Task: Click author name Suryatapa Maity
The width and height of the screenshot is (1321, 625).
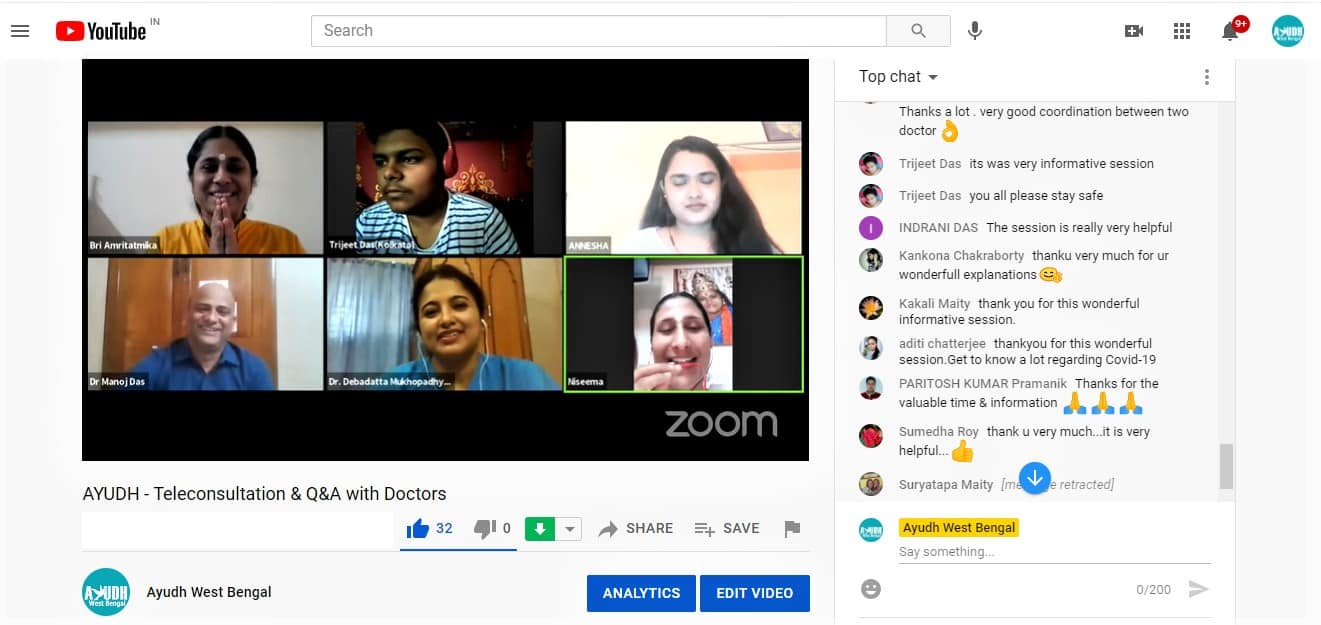Action: pyautogui.click(x=946, y=485)
